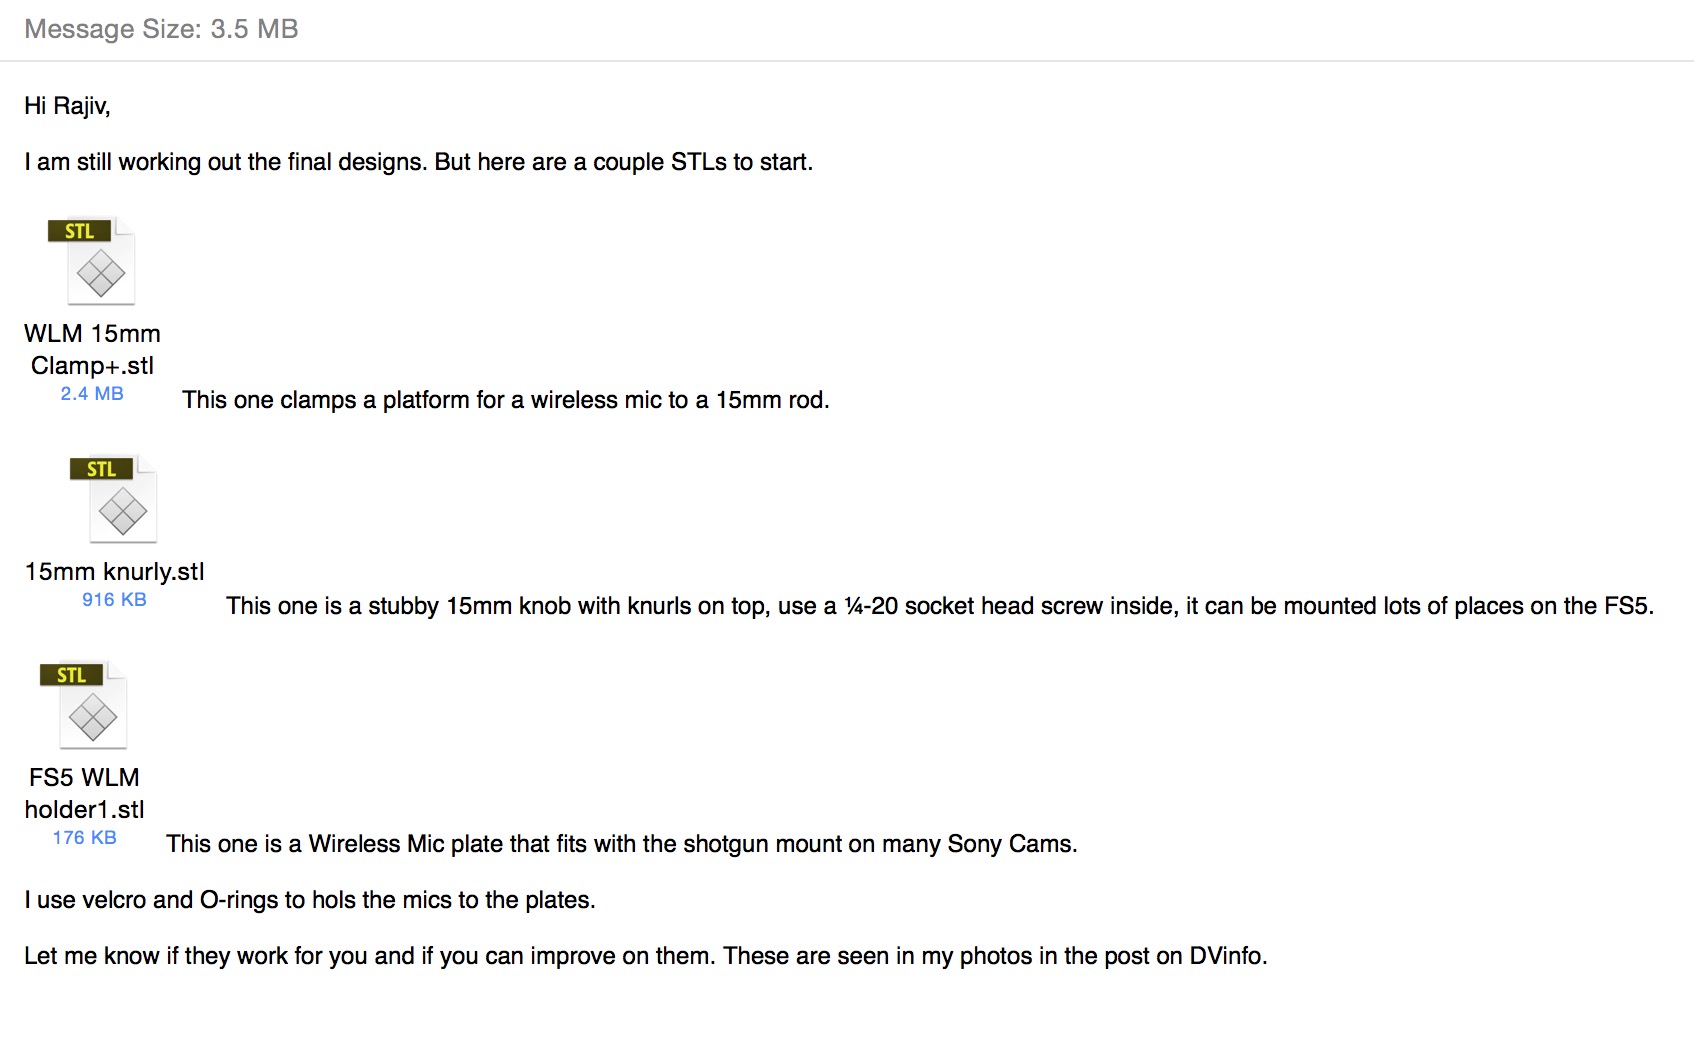The width and height of the screenshot is (1694, 1042).
Task: Select the 'FS5 WLM holder1.stl' filename label
Action: [x=84, y=793]
